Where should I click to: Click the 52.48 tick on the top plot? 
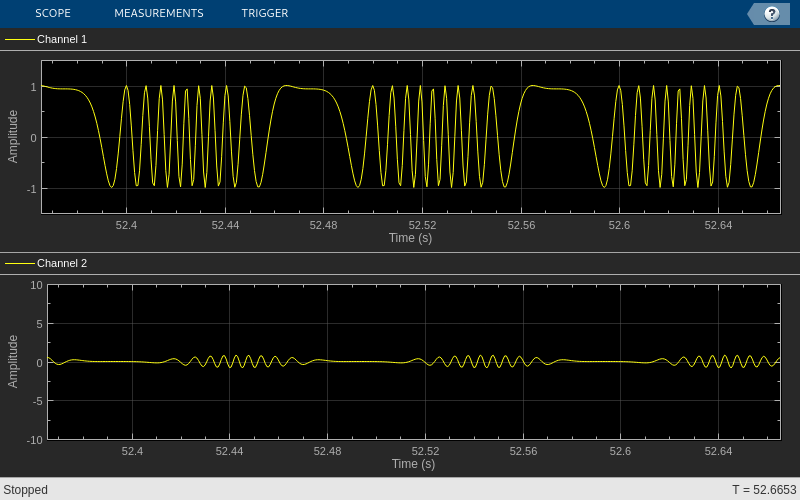323,225
